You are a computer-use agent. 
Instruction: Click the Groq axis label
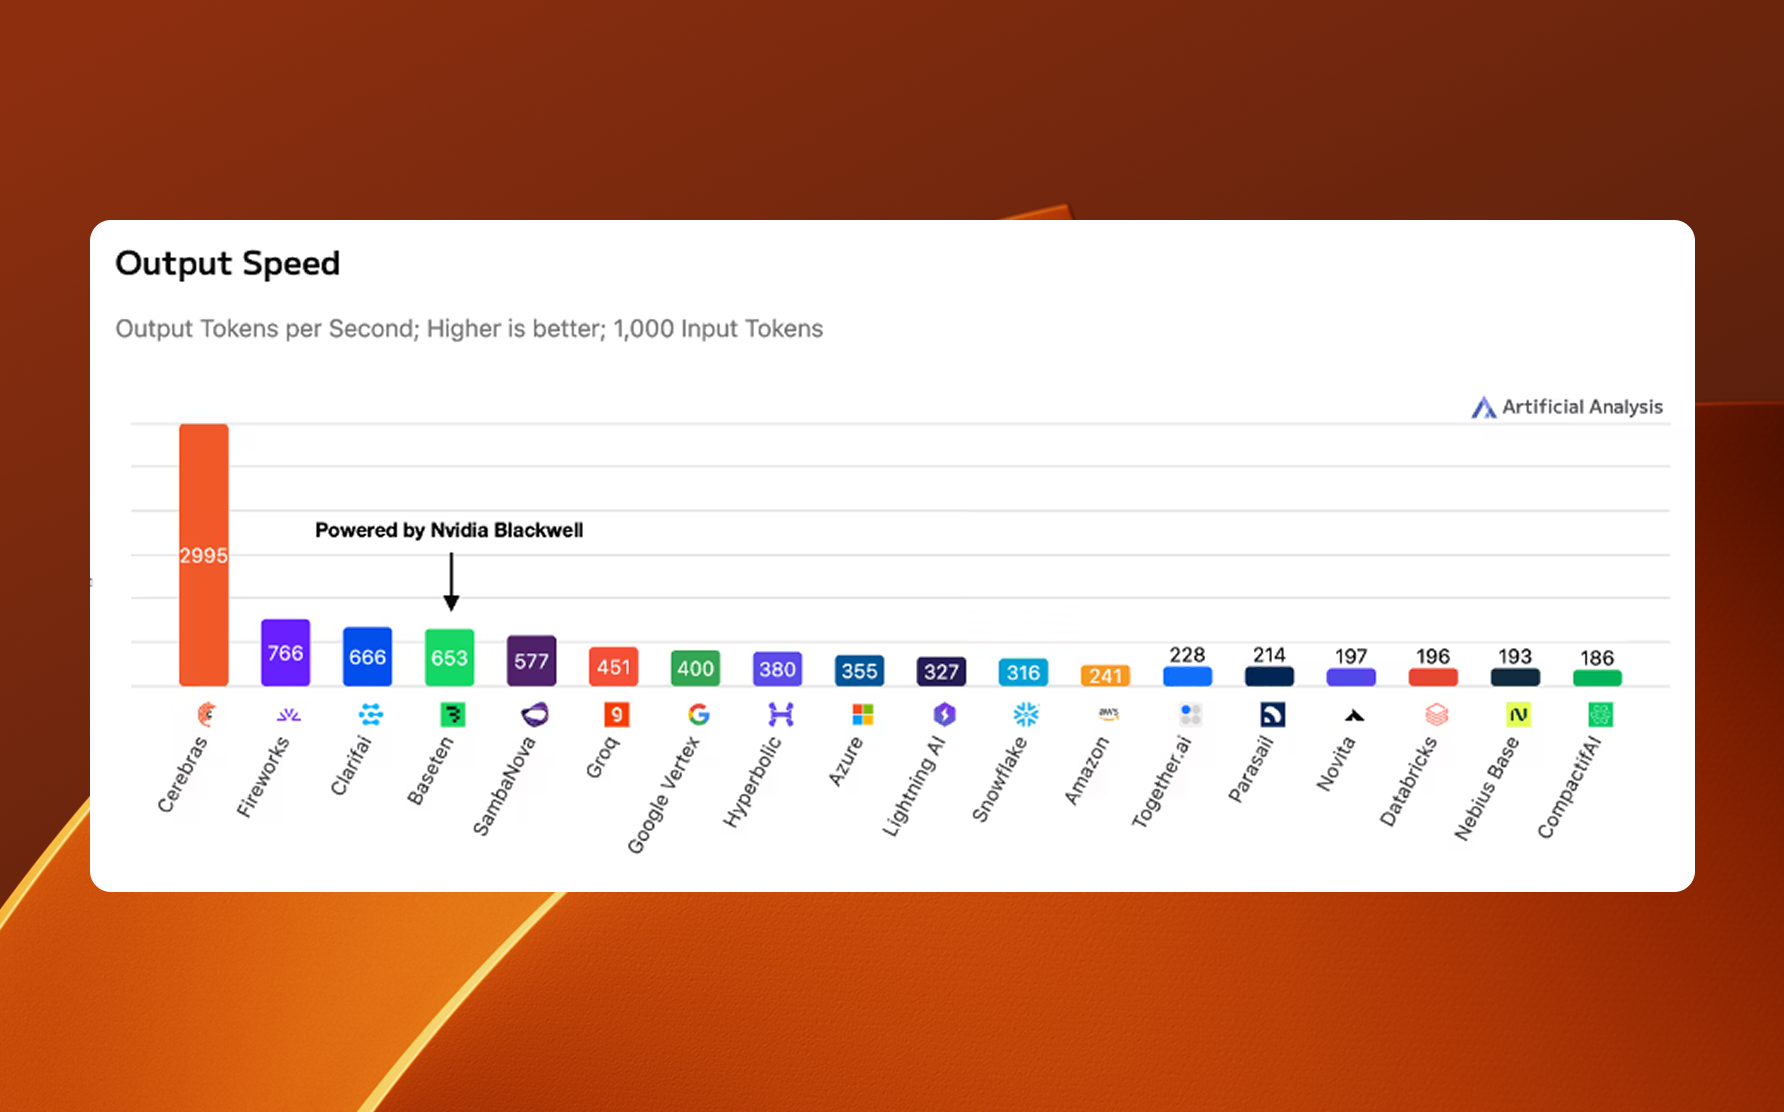602,757
